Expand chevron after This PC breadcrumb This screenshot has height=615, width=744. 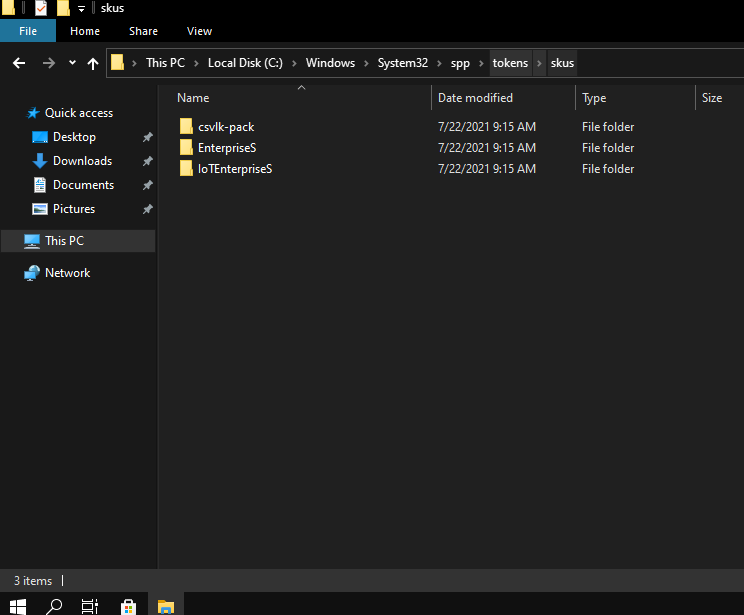pos(196,63)
